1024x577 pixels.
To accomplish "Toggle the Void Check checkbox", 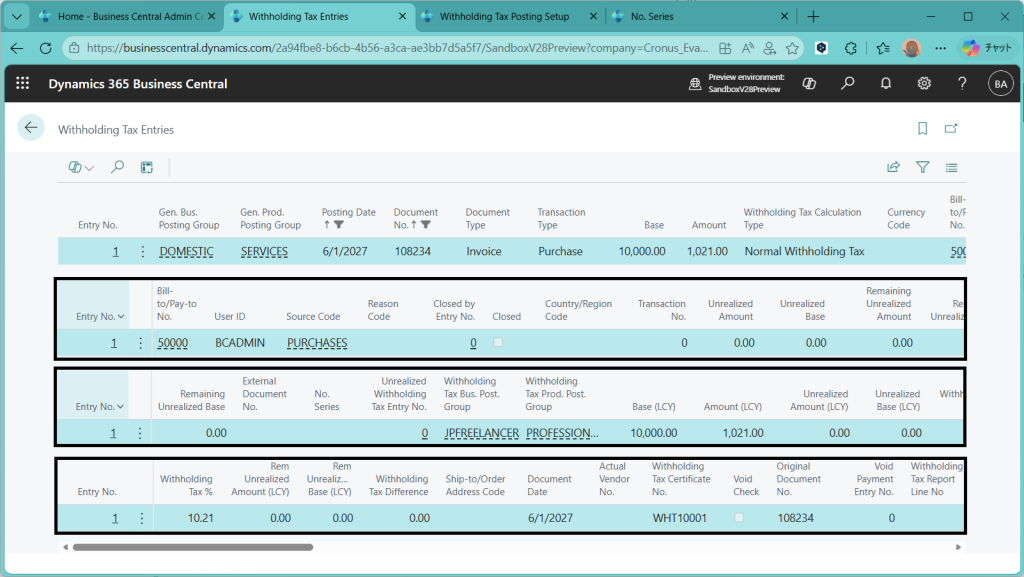I will 739,518.
